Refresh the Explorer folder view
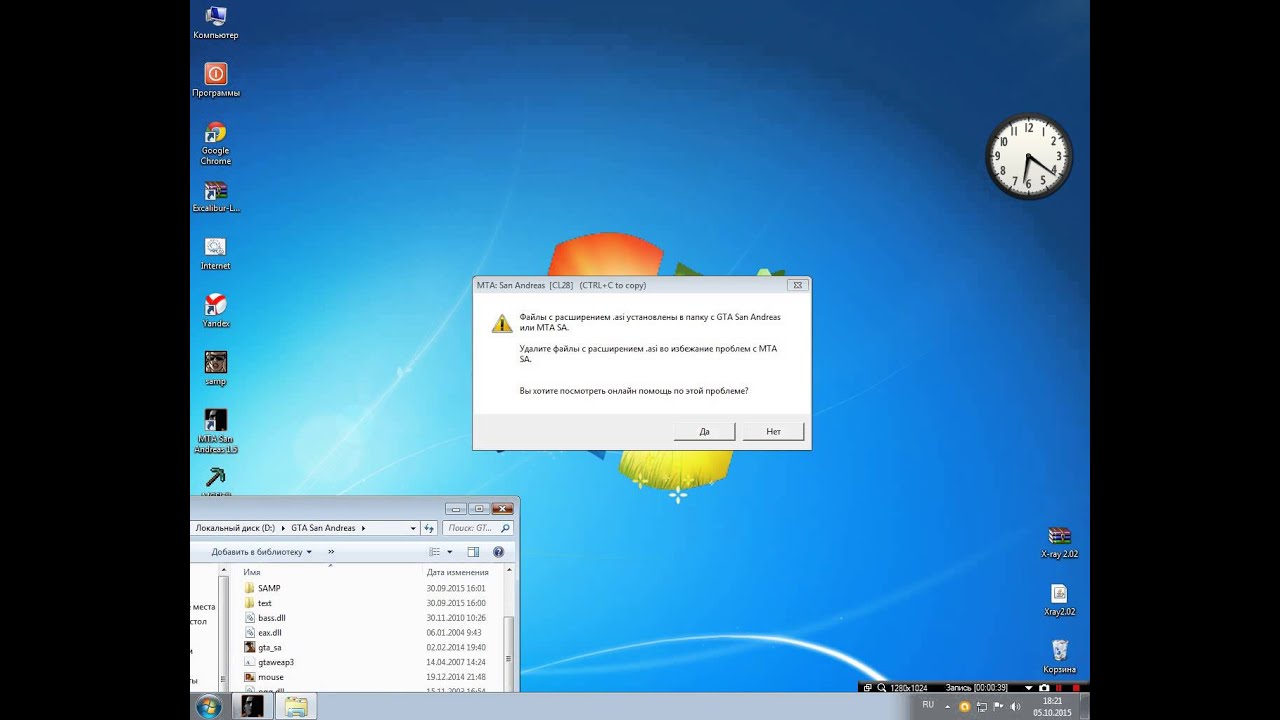This screenshot has width=1280, height=720. pyautogui.click(x=430, y=528)
